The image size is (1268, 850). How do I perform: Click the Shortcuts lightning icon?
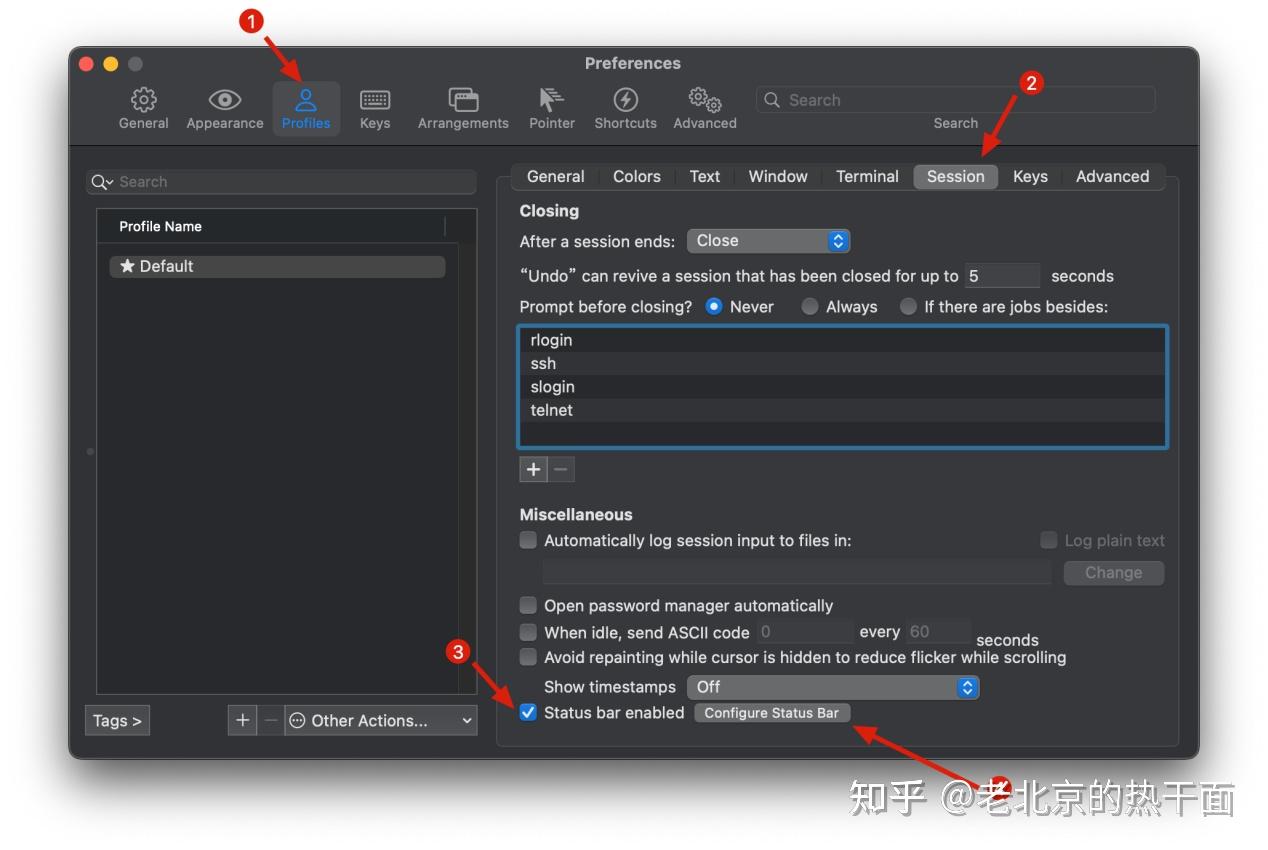625,107
